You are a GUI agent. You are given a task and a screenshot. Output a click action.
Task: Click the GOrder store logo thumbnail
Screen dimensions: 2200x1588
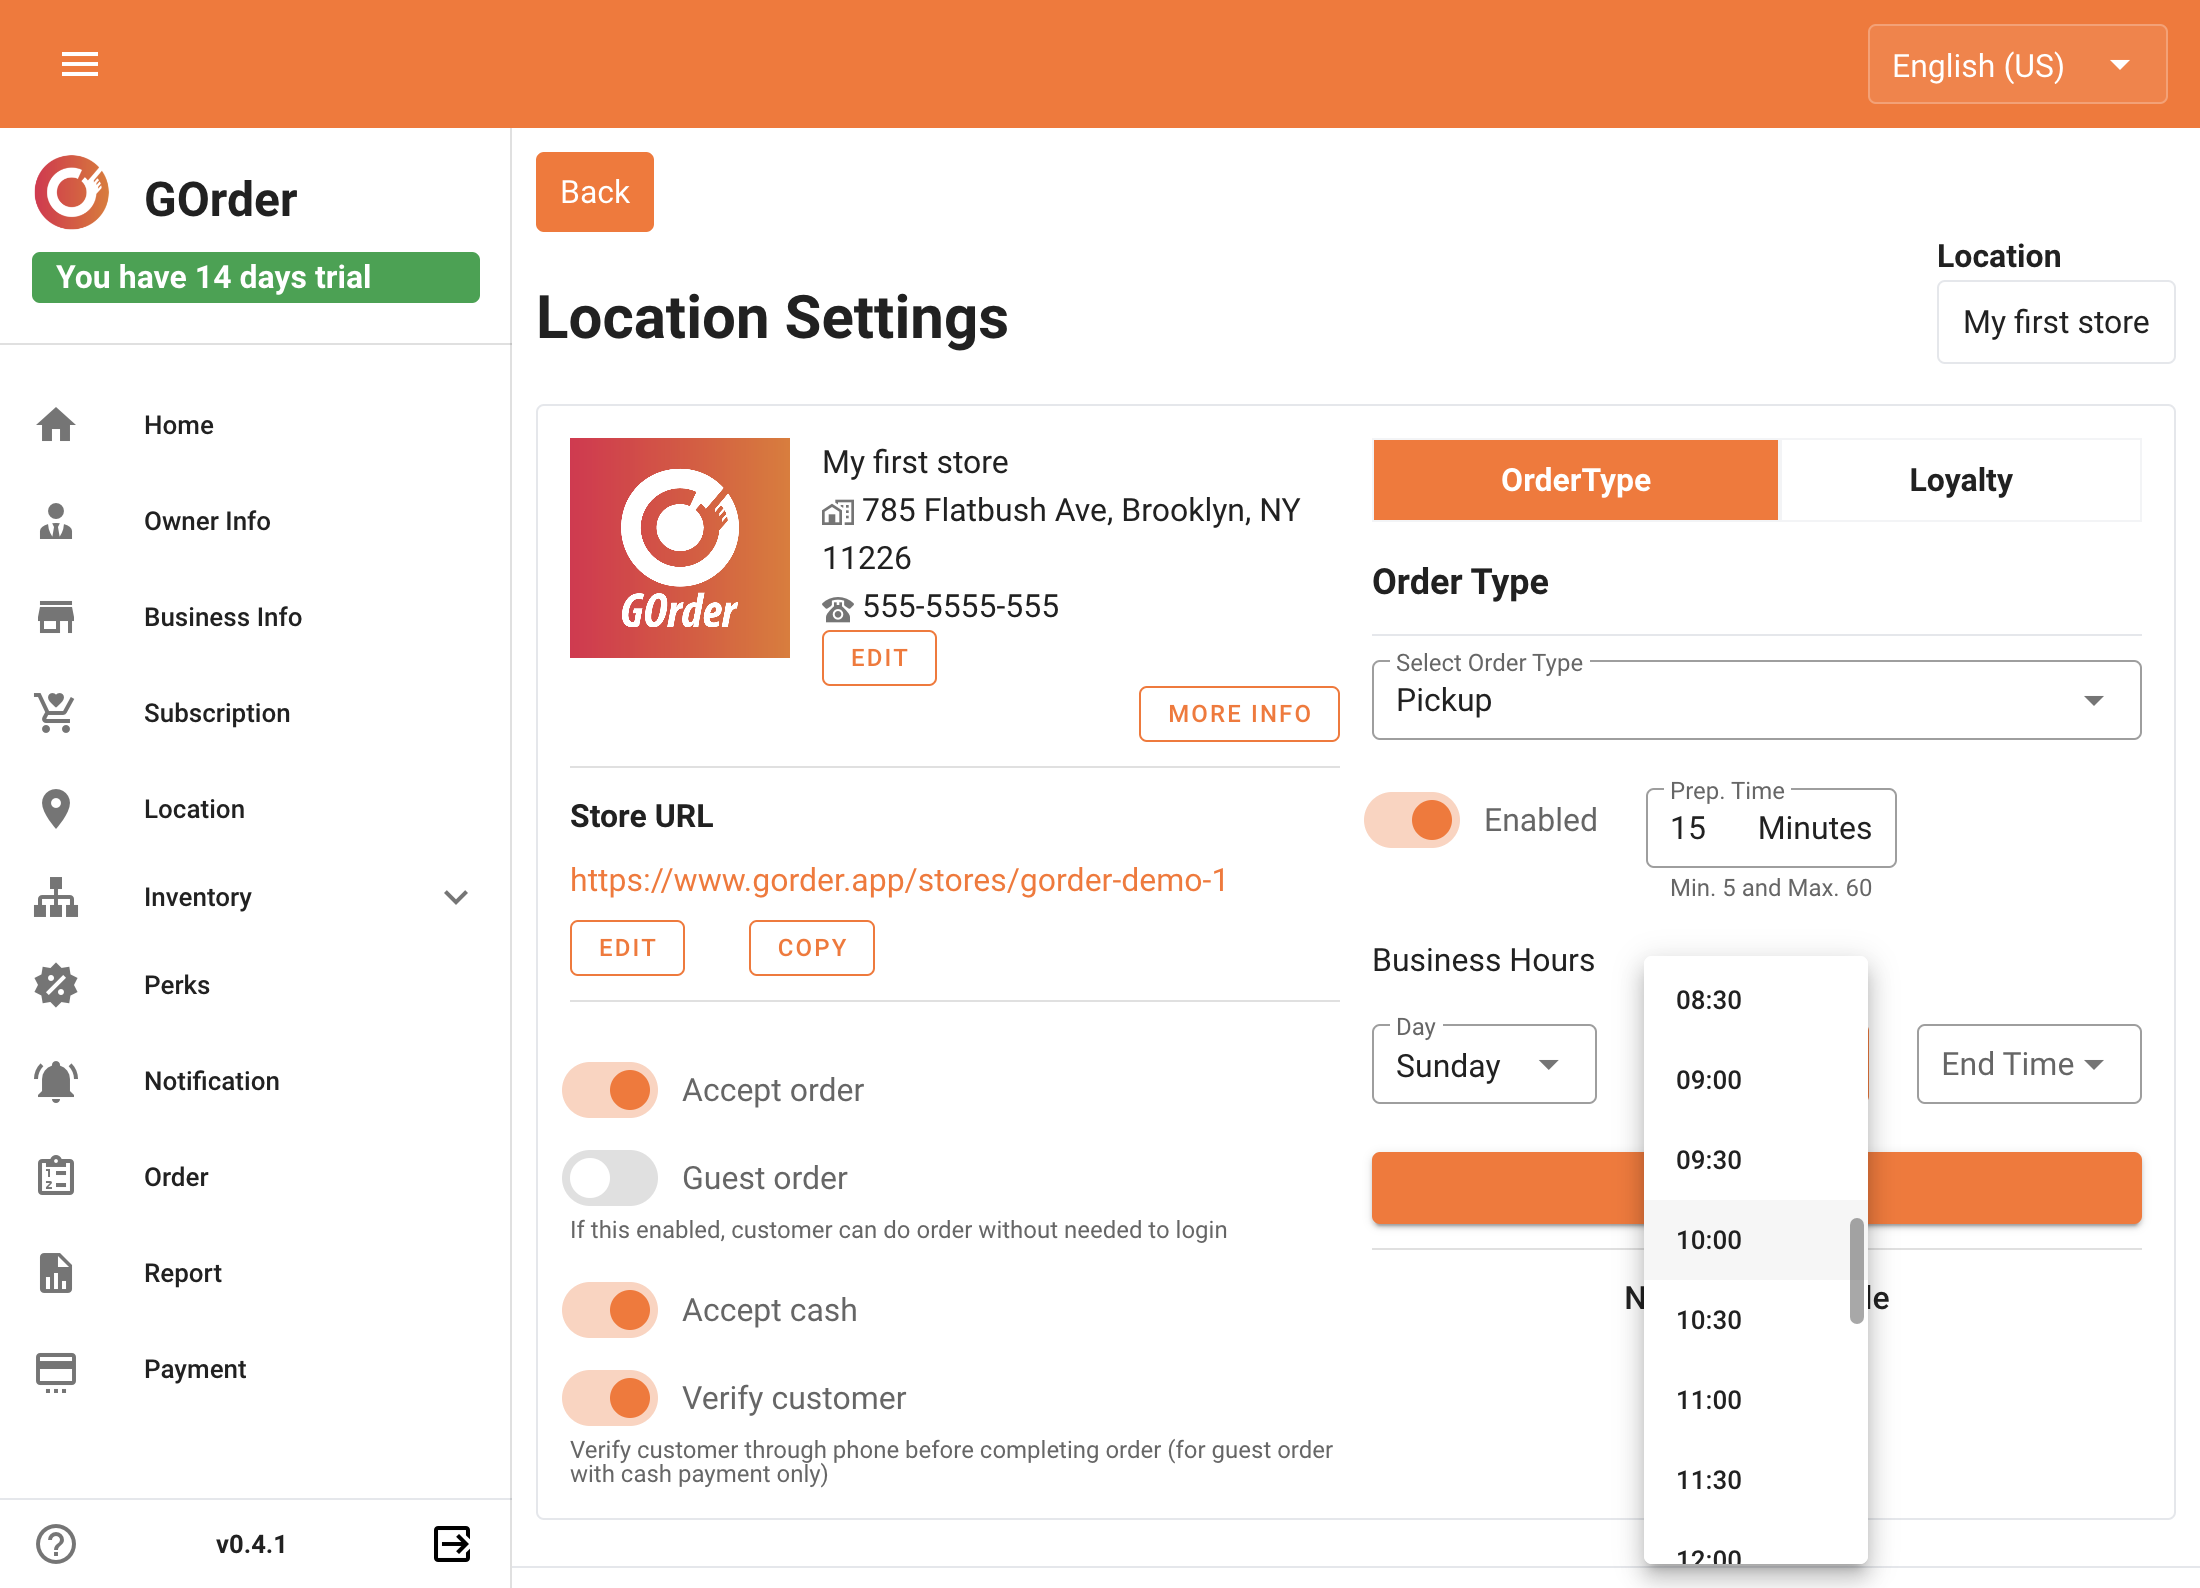(680, 548)
